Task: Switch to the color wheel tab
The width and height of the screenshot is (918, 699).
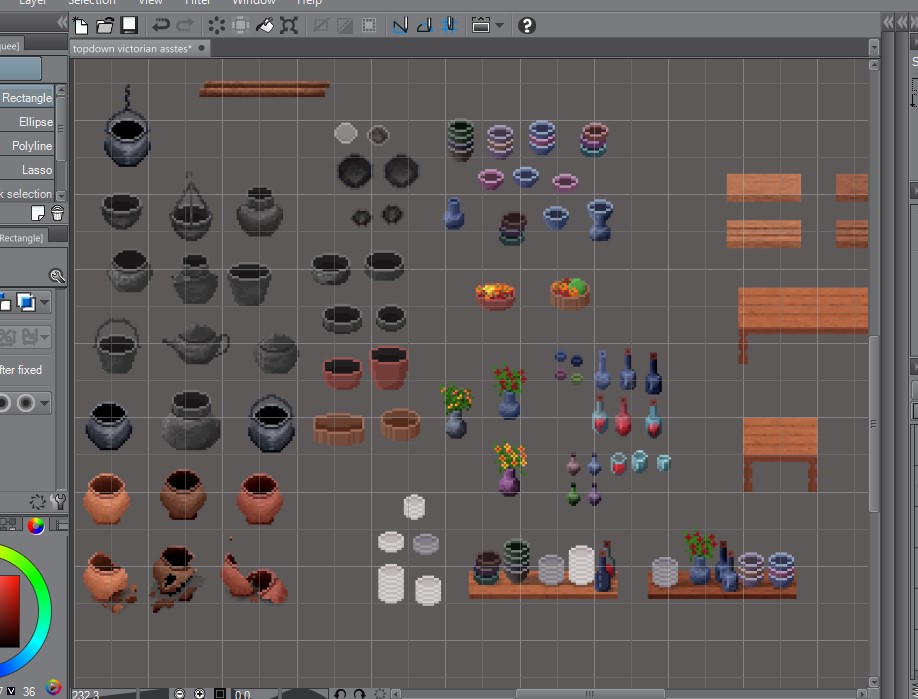Action: point(35,525)
